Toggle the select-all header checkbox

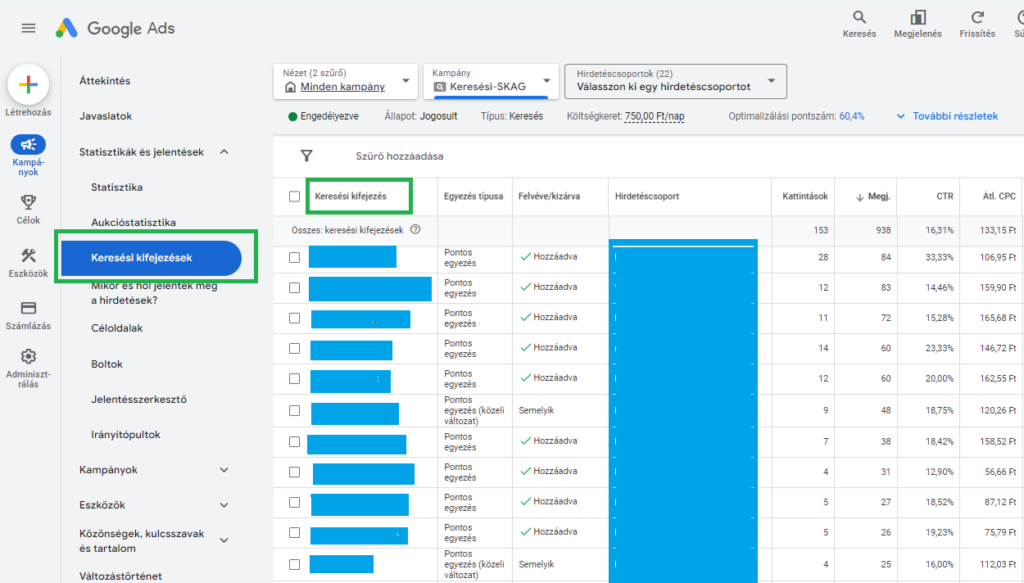294,196
